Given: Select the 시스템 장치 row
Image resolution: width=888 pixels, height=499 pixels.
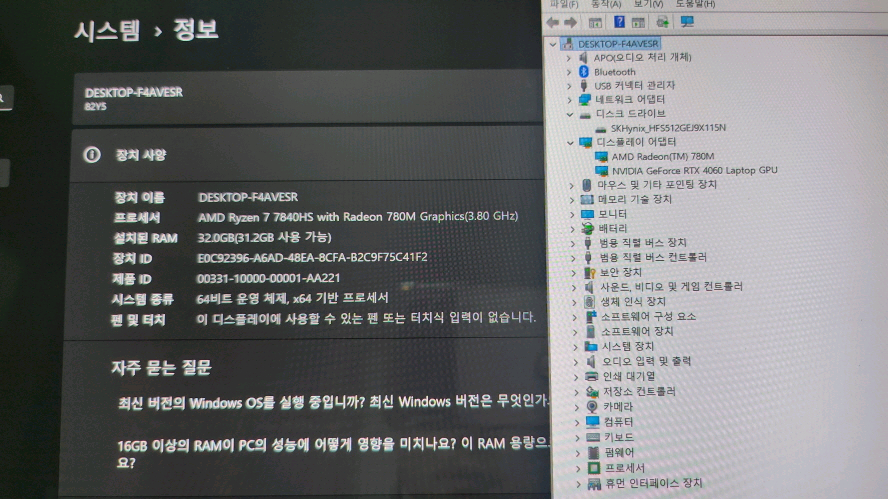Looking at the screenshot, I should pyautogui.click(x=627, y=346).
